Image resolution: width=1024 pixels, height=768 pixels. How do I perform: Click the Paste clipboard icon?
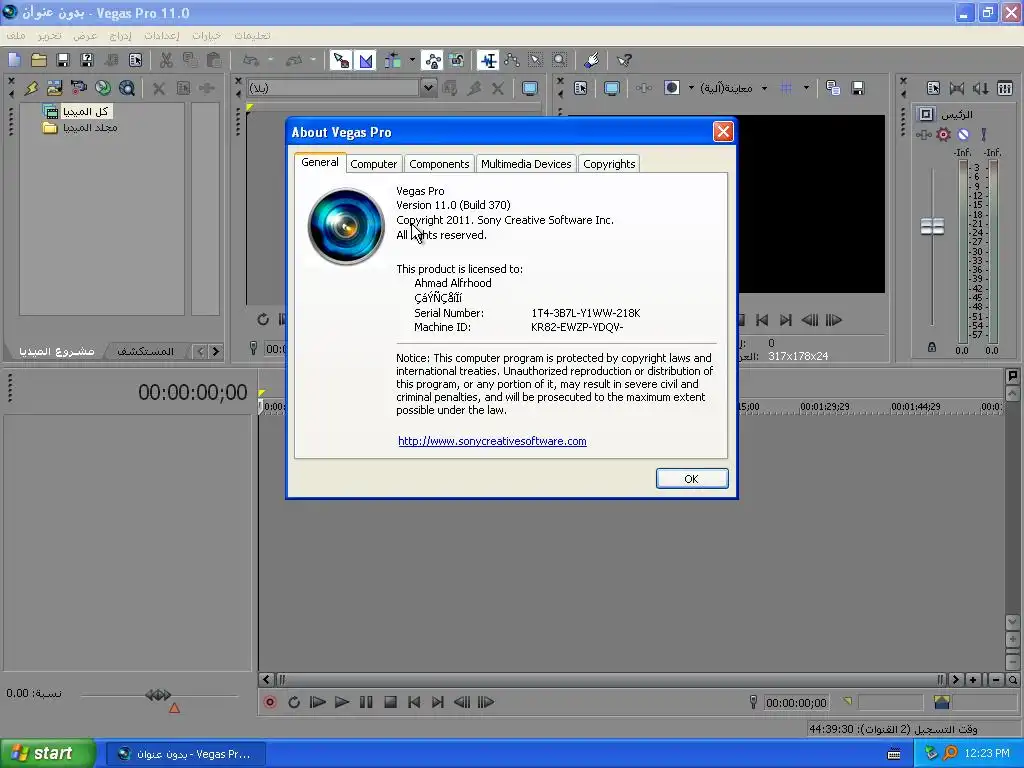(x=214, y=60)
